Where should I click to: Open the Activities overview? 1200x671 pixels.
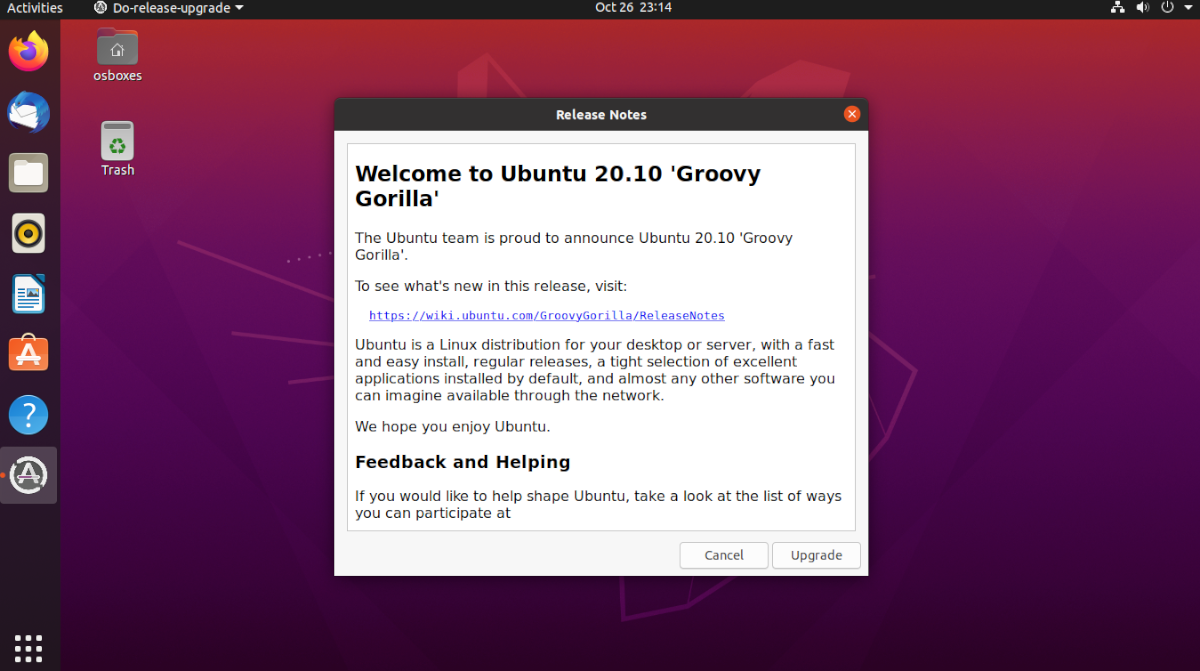(x=35, y=8)
